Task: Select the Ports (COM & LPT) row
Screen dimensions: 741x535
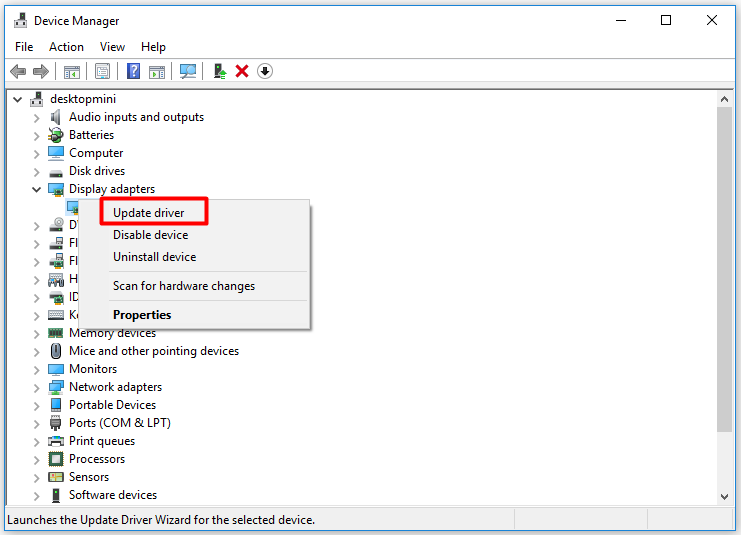Action: [120, 423]
